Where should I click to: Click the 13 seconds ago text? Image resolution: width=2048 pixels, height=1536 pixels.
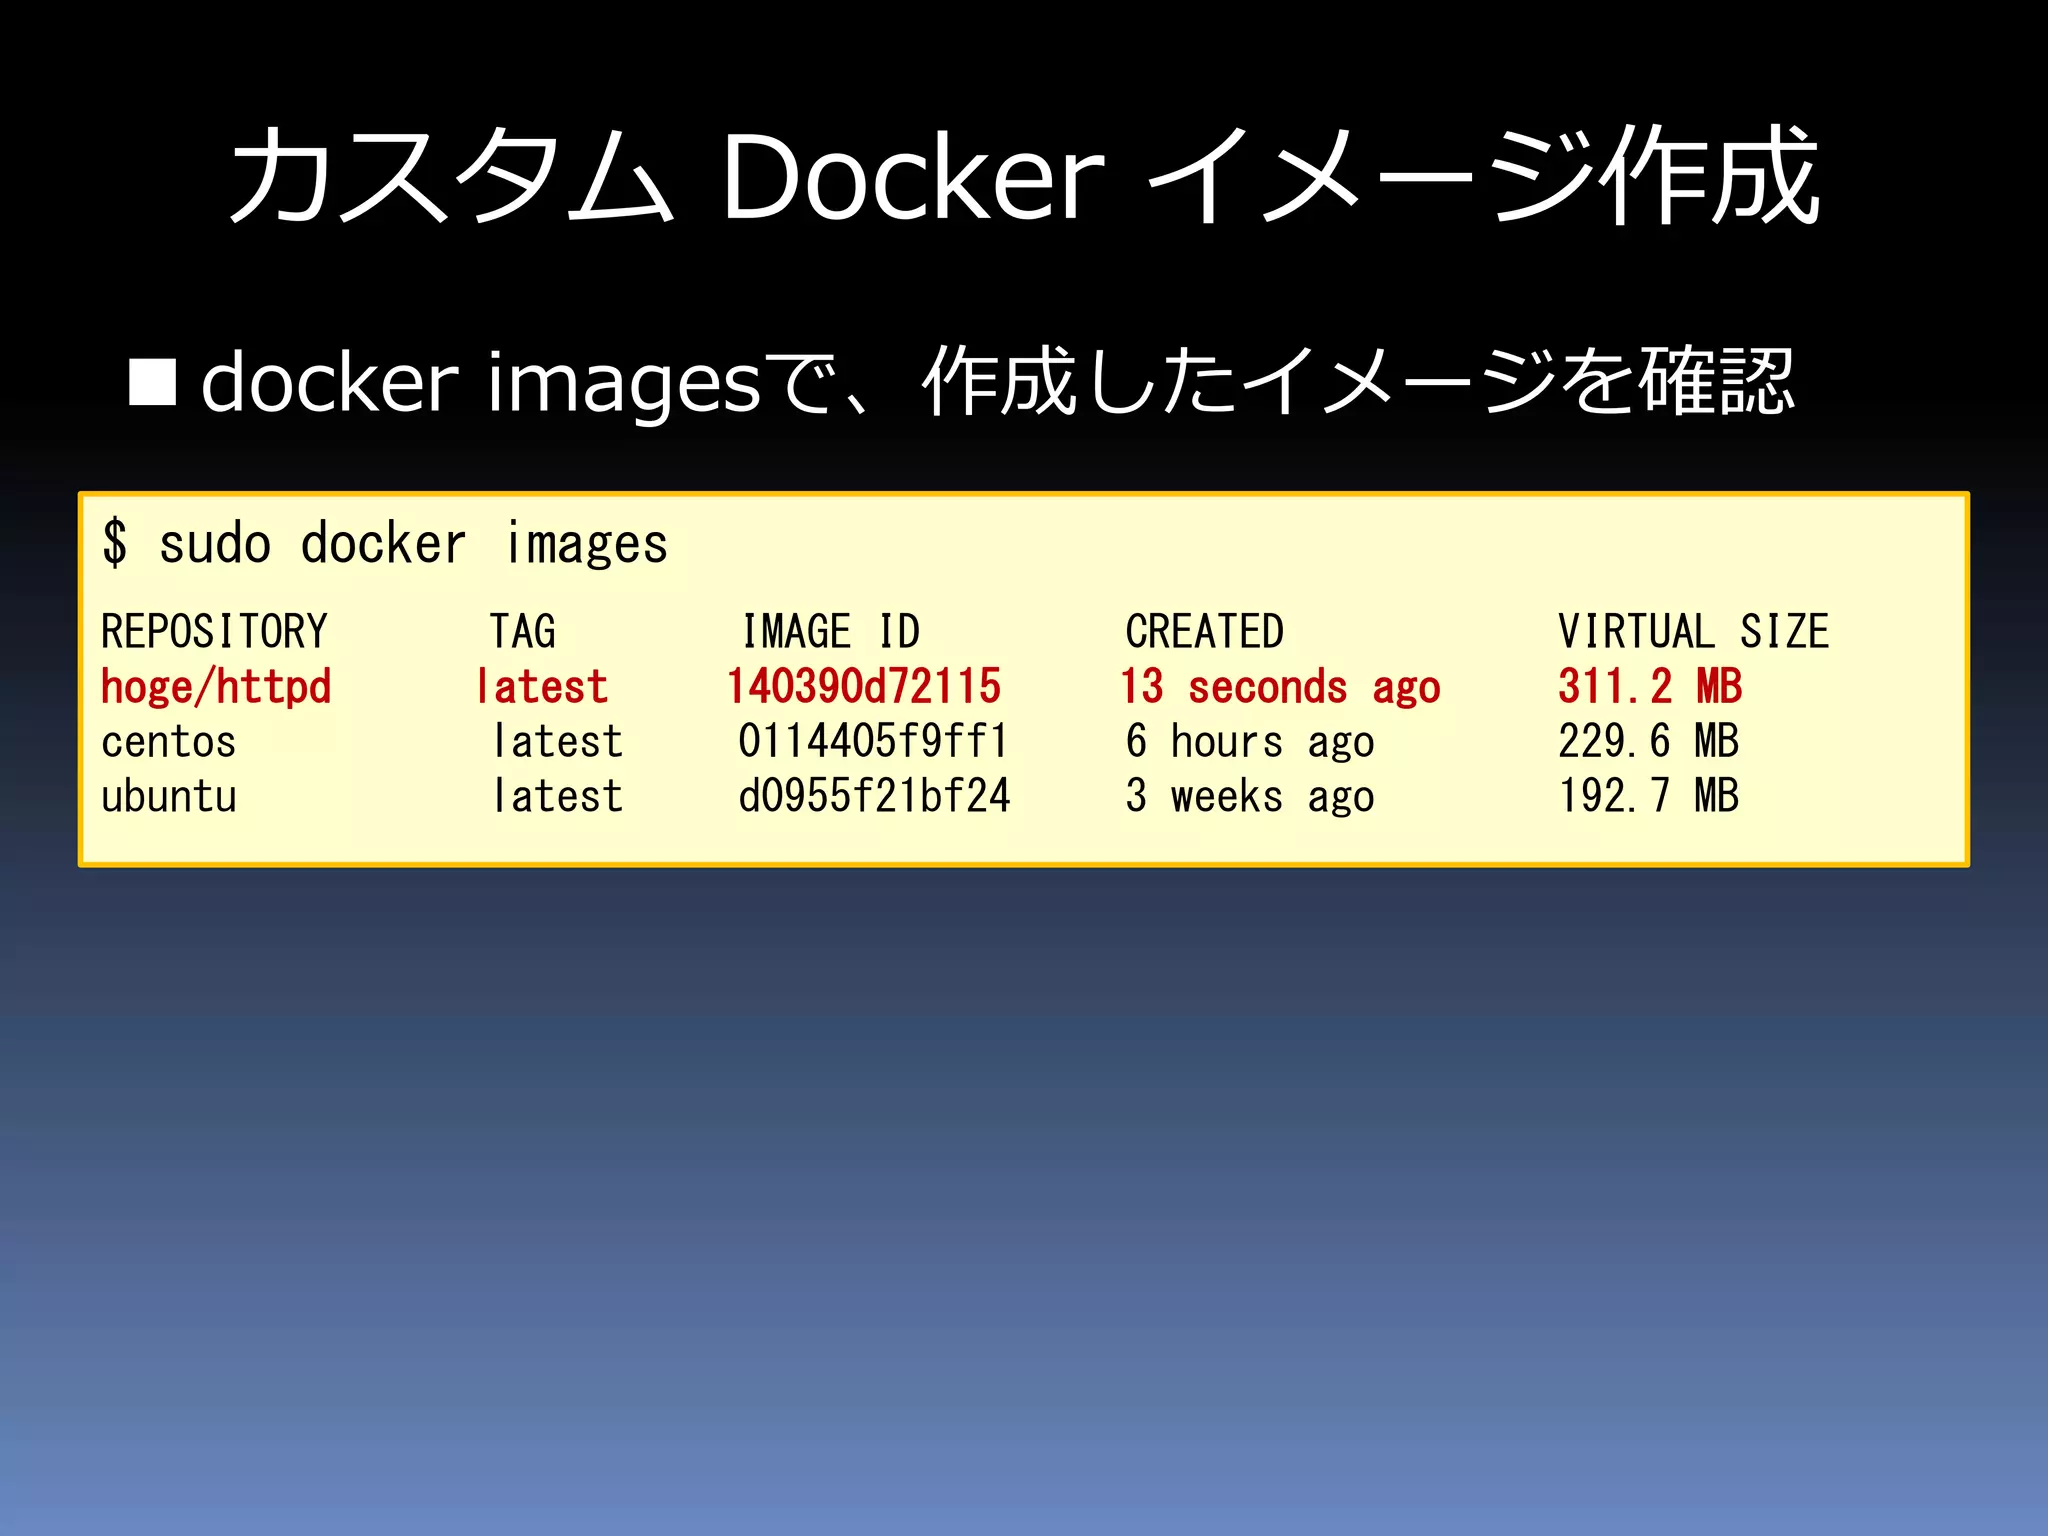click(x=1280, y=688)
